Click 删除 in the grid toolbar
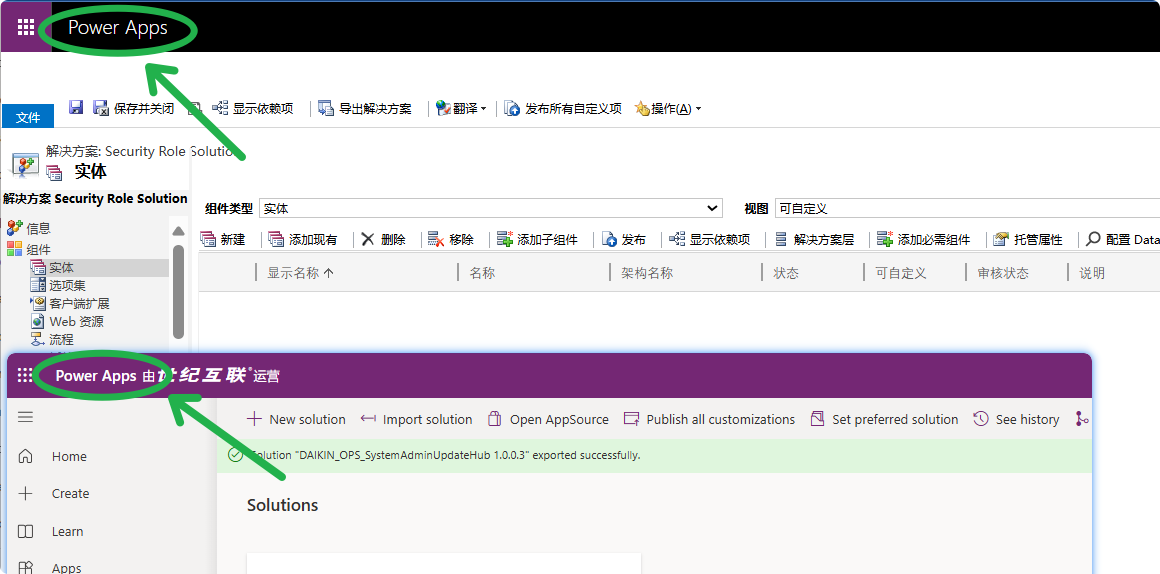Image resolution: width=1160 pixels, height=574 pixels. coord(384,240)
